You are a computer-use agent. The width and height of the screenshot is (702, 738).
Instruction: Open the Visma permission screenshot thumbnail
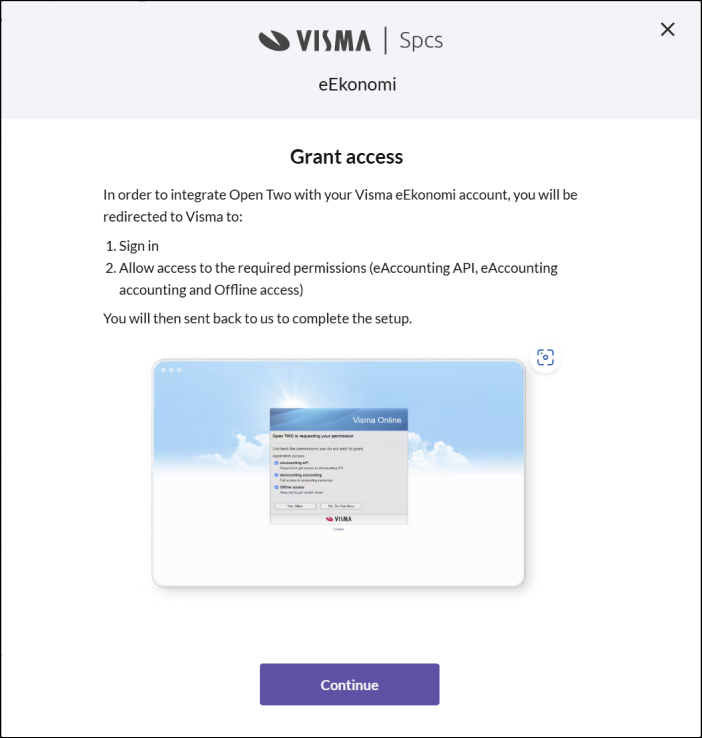(338, 473)
